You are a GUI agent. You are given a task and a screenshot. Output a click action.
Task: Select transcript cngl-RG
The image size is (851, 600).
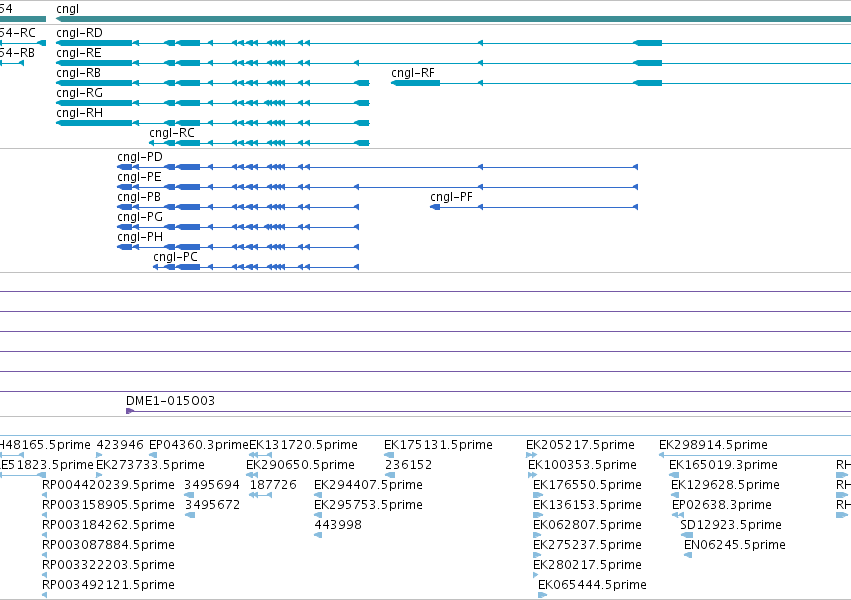point(213,103)
